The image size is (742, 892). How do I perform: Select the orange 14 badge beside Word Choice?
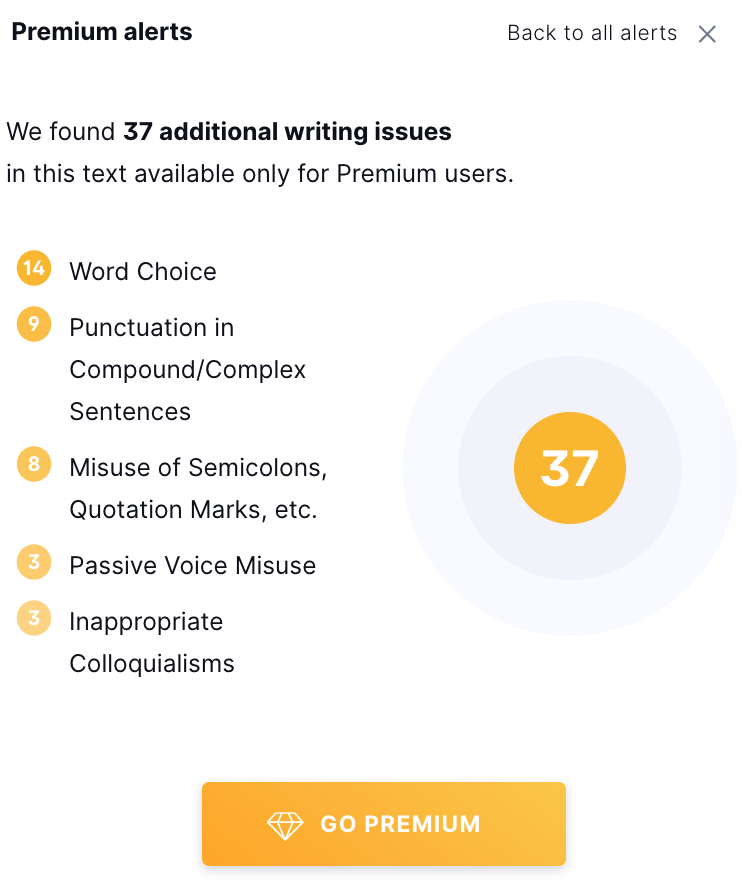34,268
